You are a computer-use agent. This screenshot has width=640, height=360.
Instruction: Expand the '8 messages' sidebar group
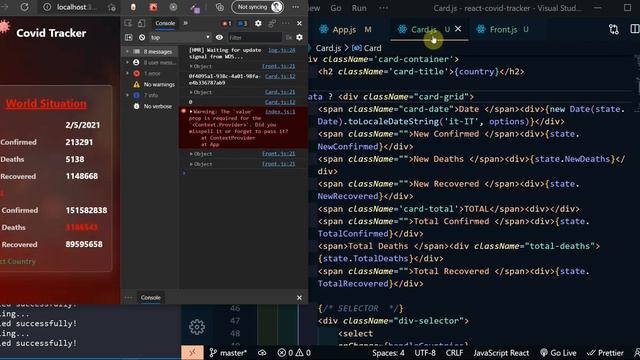(127, 51)
